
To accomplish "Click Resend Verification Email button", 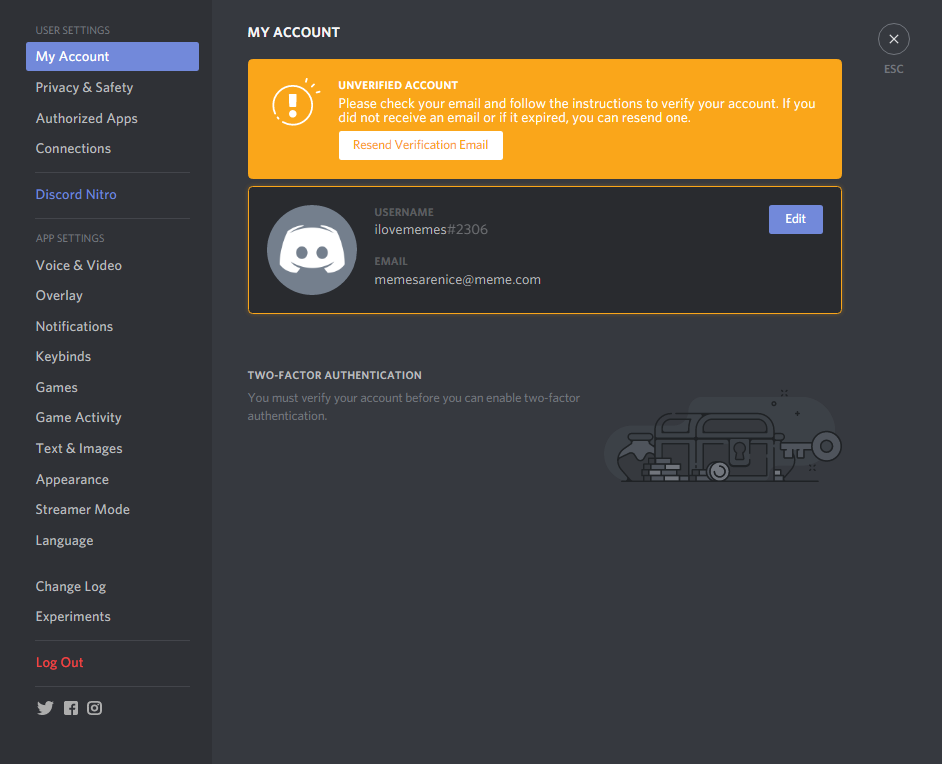I will pyautogui.click(x=421, y=145).
